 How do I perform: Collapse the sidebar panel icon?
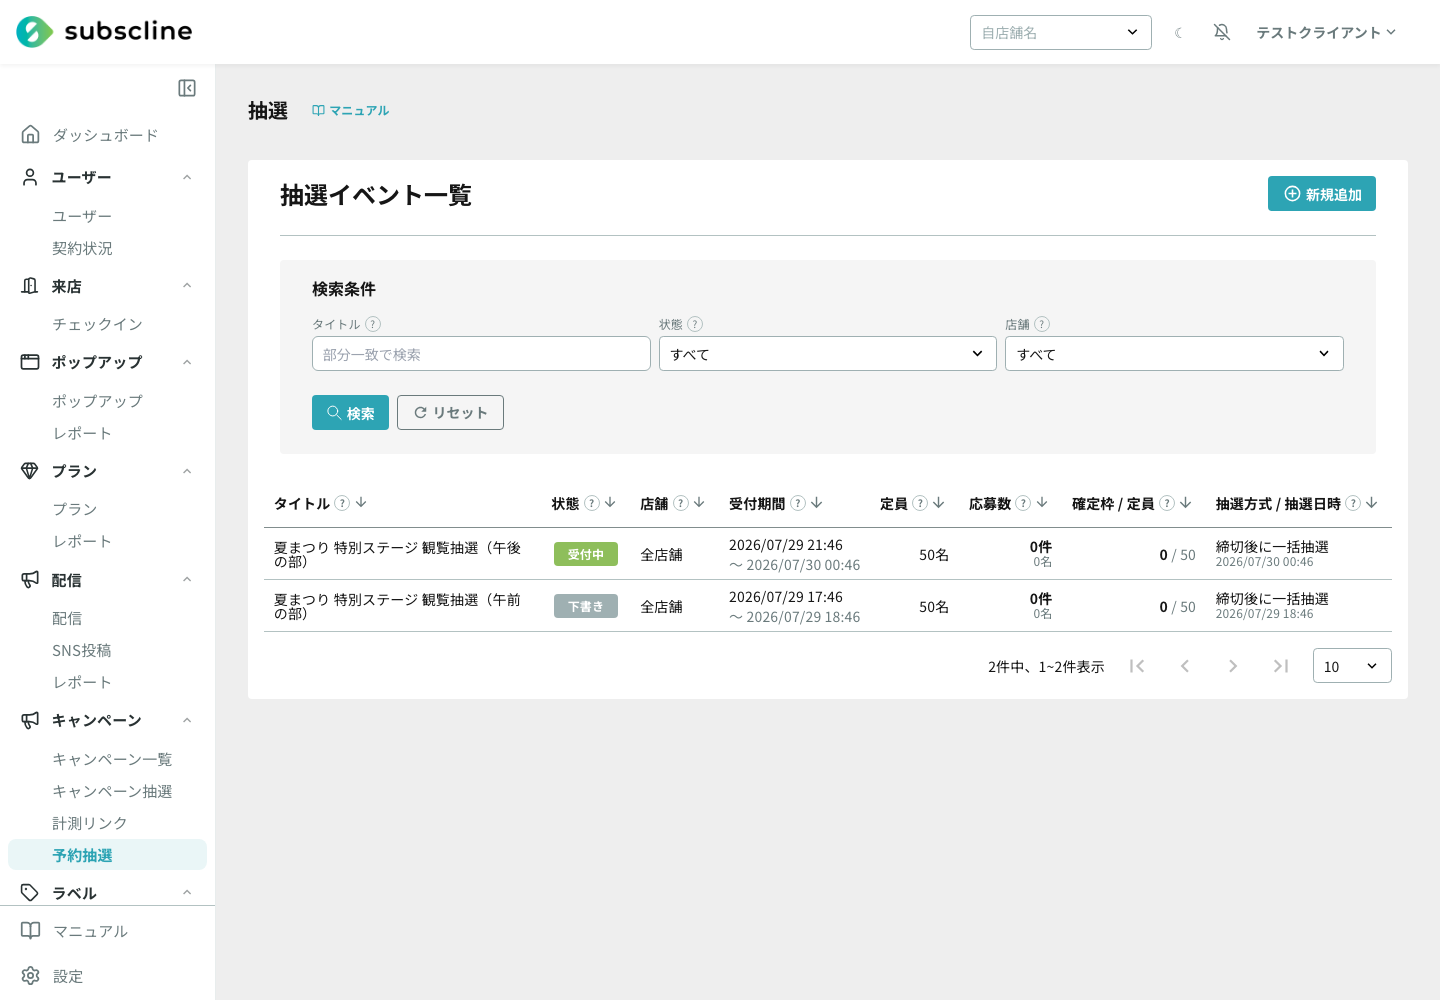[187, 88]
